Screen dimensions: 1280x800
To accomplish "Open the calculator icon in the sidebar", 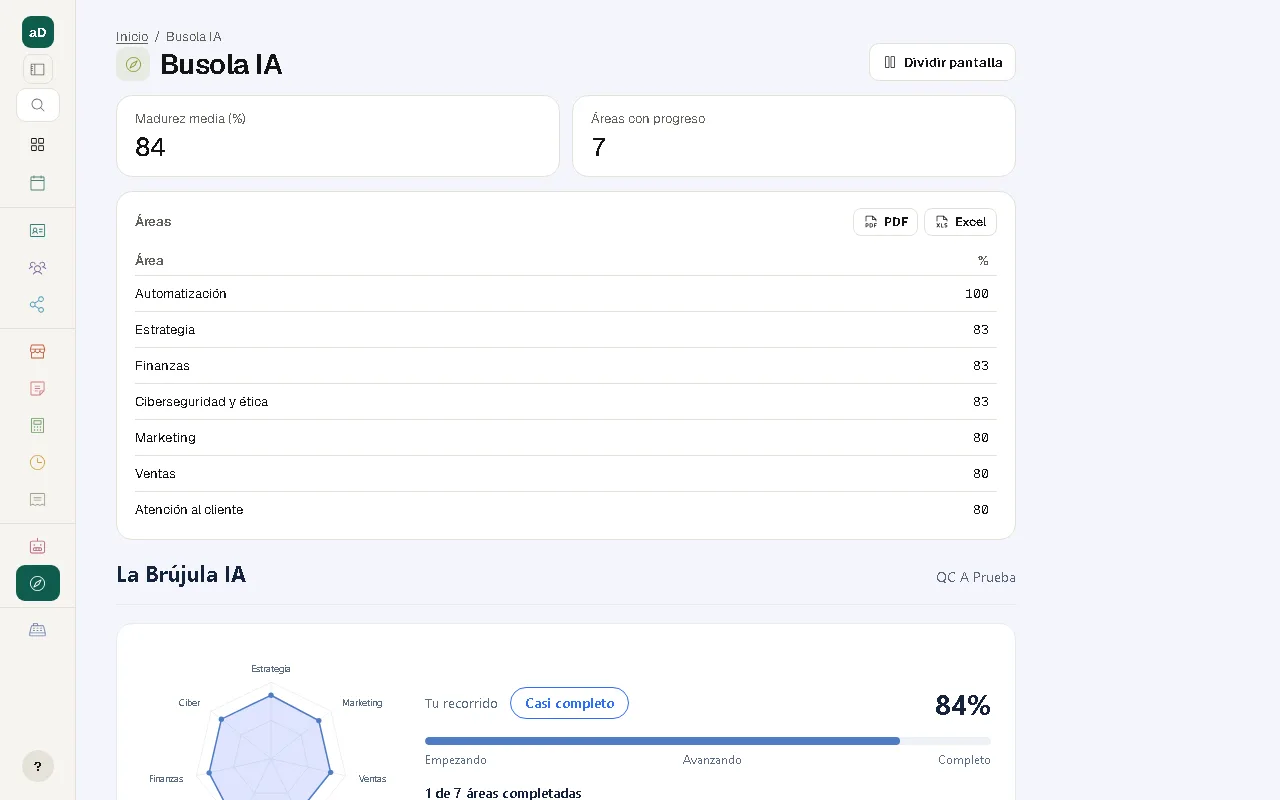I will tap(38, 426).
